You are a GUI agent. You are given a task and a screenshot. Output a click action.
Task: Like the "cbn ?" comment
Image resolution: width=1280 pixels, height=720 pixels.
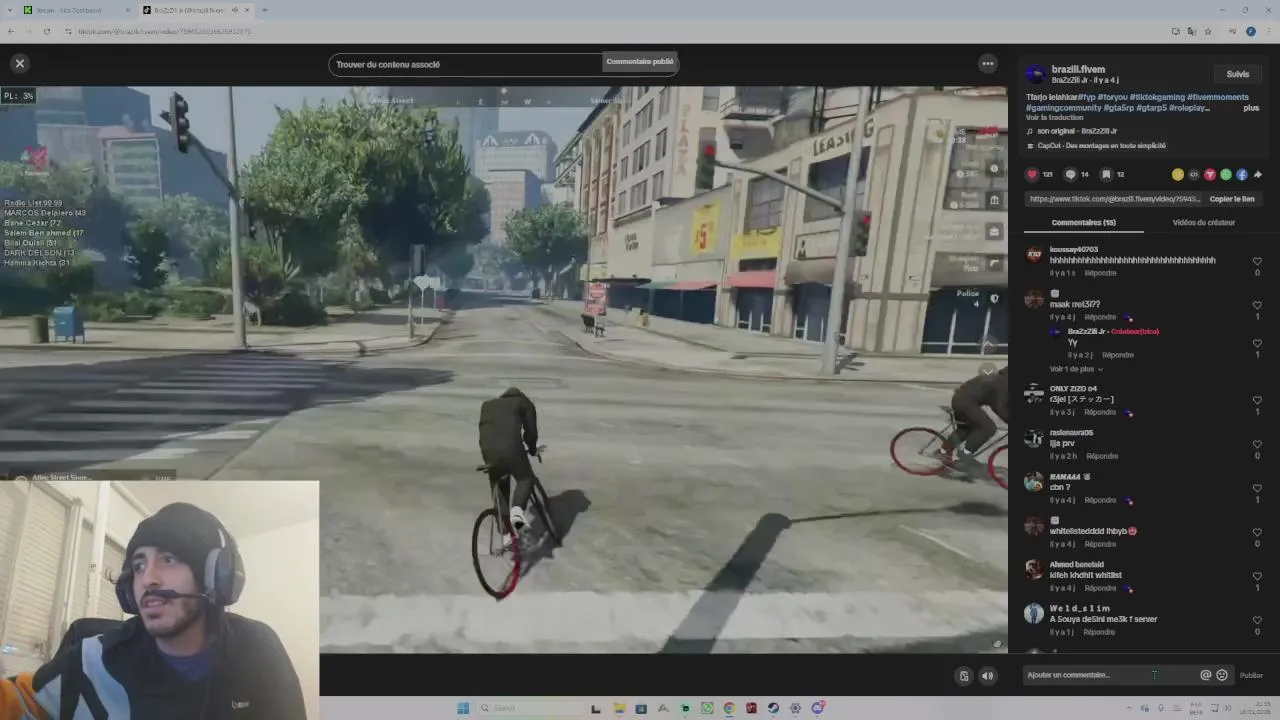click(x=1257, y=488)
